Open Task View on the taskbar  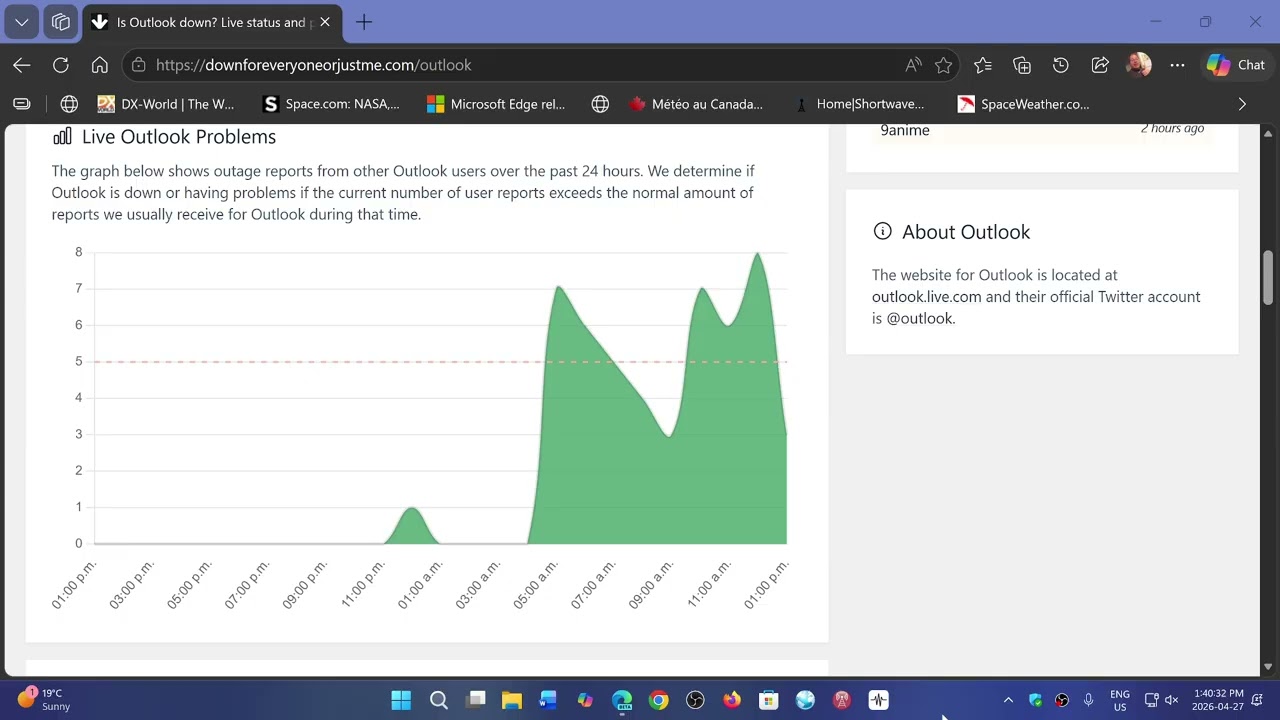(x=476, y=700)
